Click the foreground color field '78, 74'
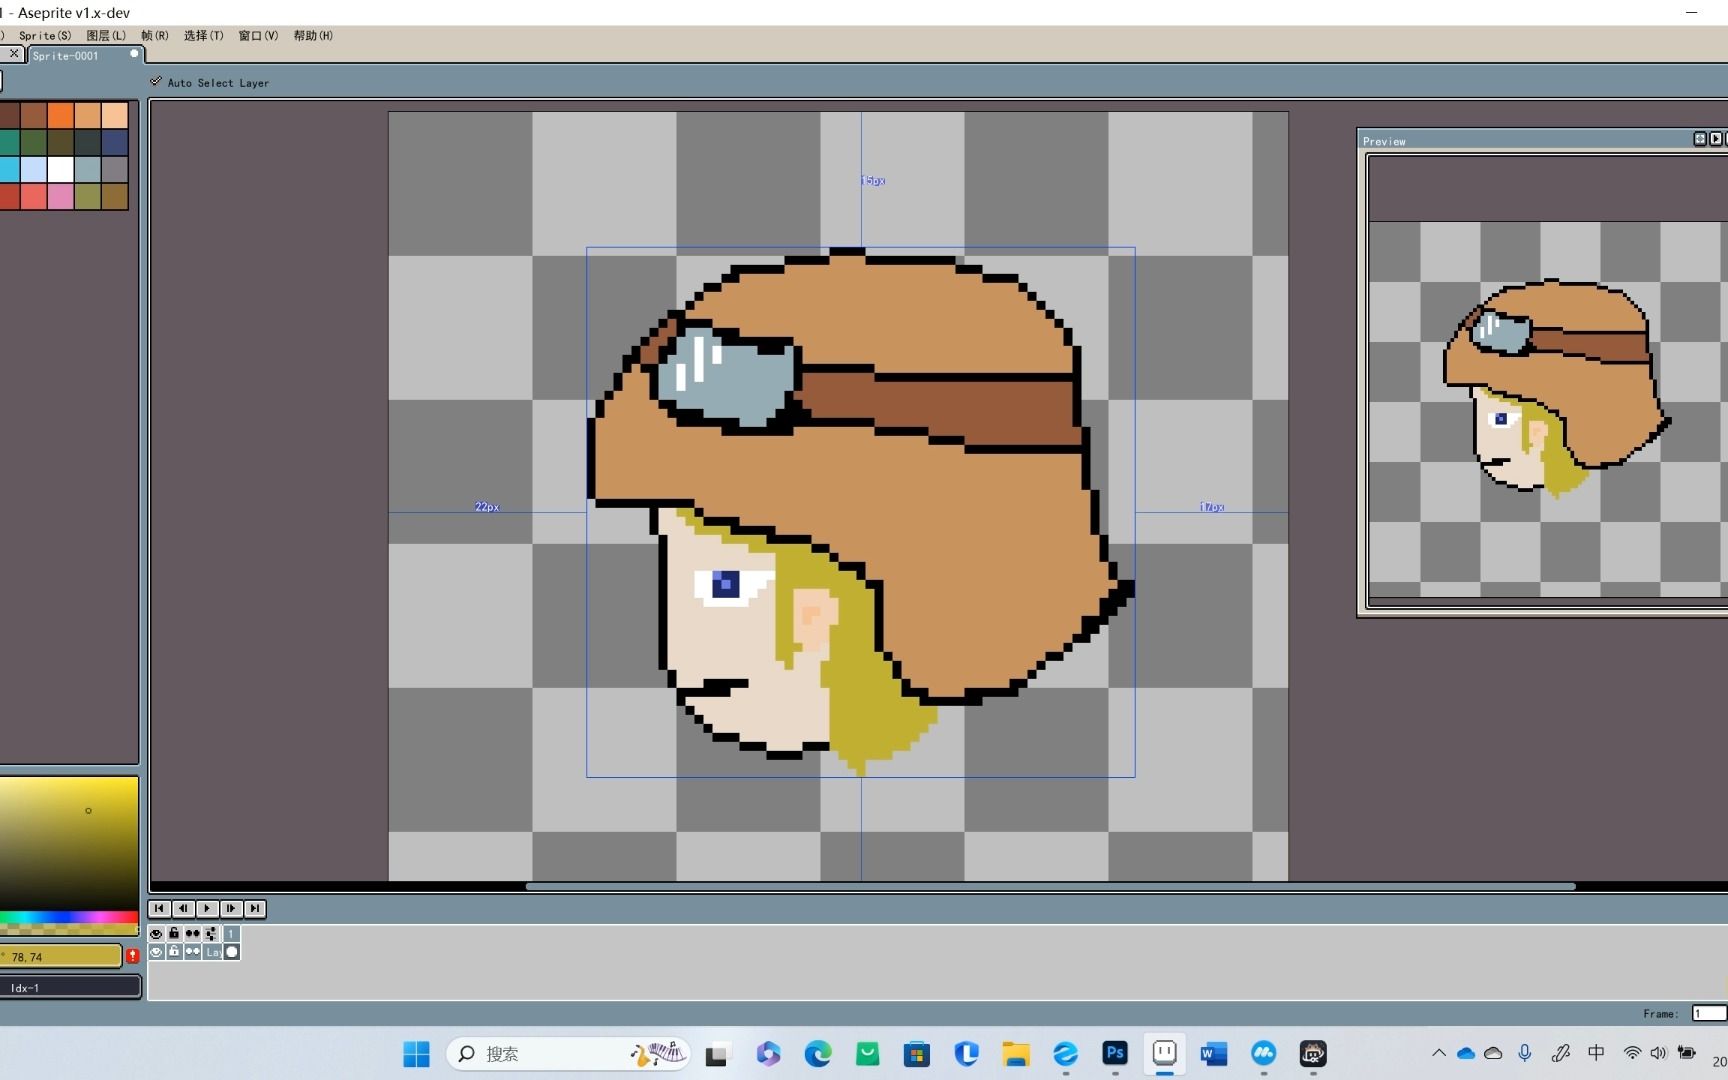The height and width of the screenshot is (1080, 1728). (60, 957)
